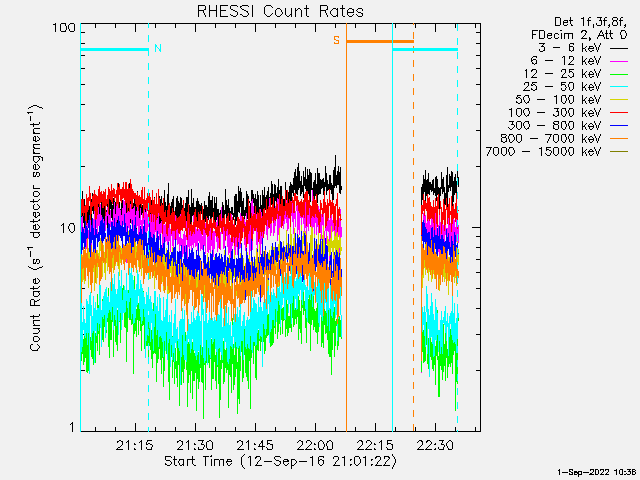This screenshot has height=480, width=640.
Task: Click the Det 1f,3f,8f, header text
Action: (590, 22)
